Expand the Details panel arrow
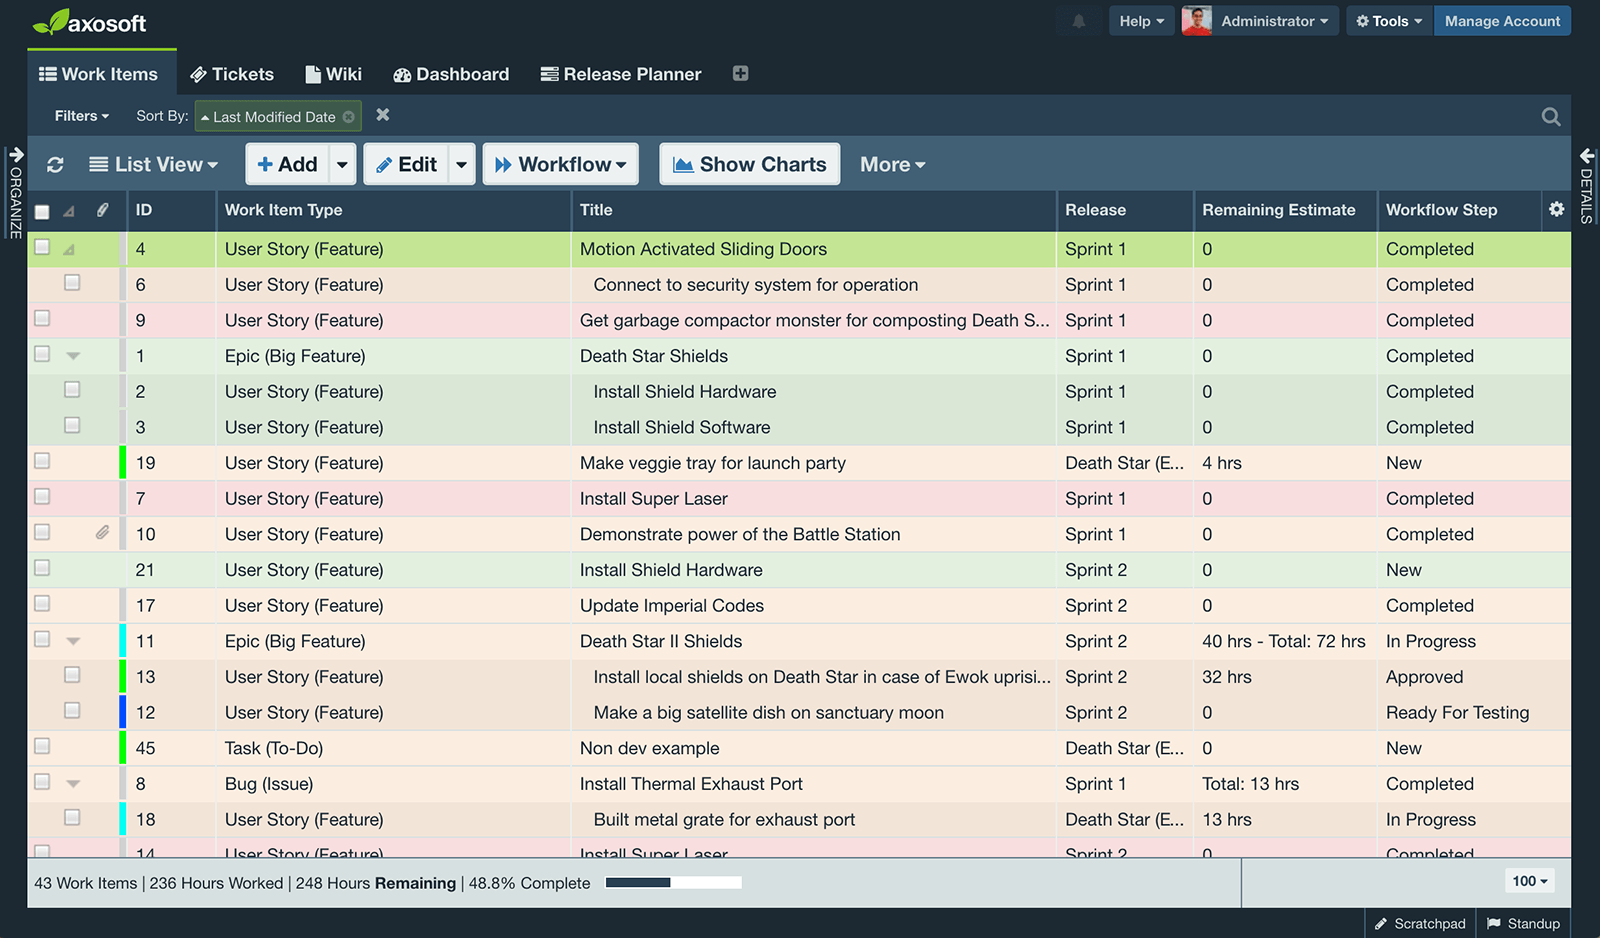The width and height of the screenshot is (1600, 938). [x=1587, y=156]
